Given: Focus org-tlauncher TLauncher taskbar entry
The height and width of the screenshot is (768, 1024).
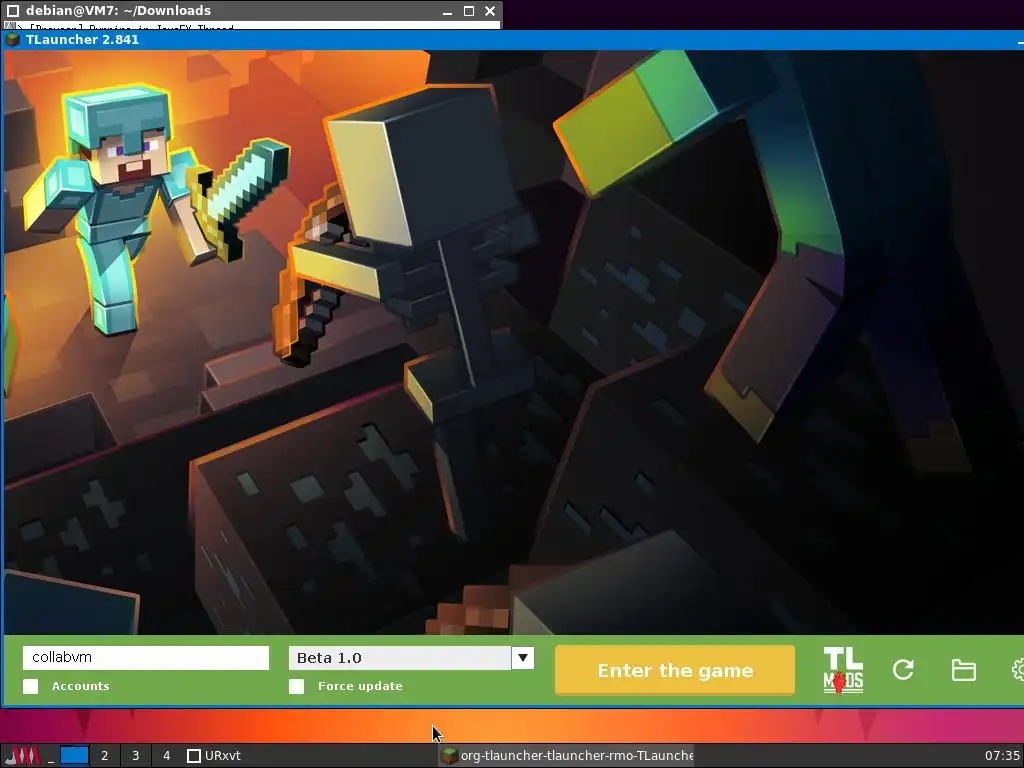Looking at the screenshot, I should coord(566,756).
